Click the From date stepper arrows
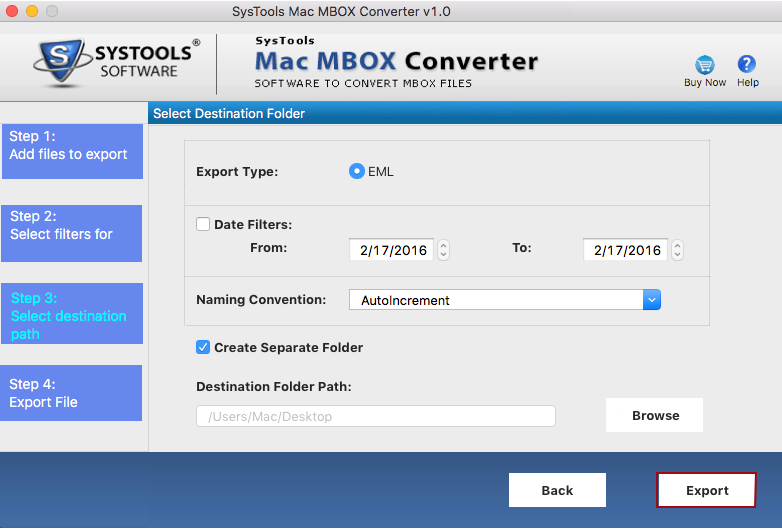The image size is (782, 529). click(x=443, y=250)
